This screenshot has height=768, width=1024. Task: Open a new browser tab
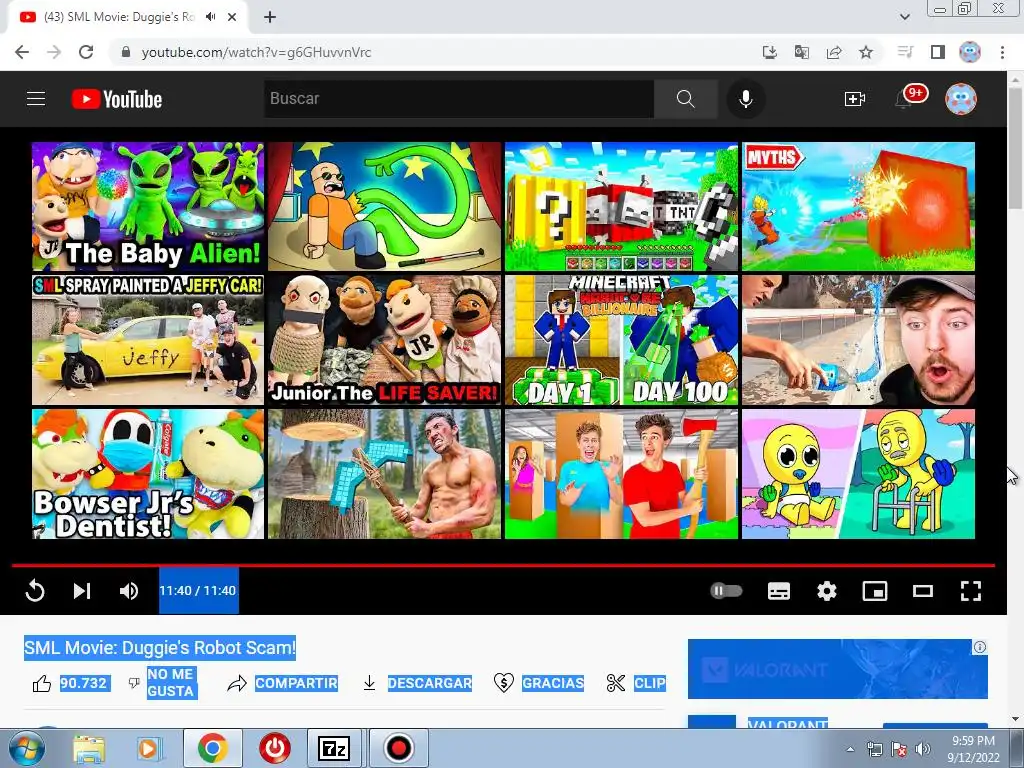(x=270, y=17)
